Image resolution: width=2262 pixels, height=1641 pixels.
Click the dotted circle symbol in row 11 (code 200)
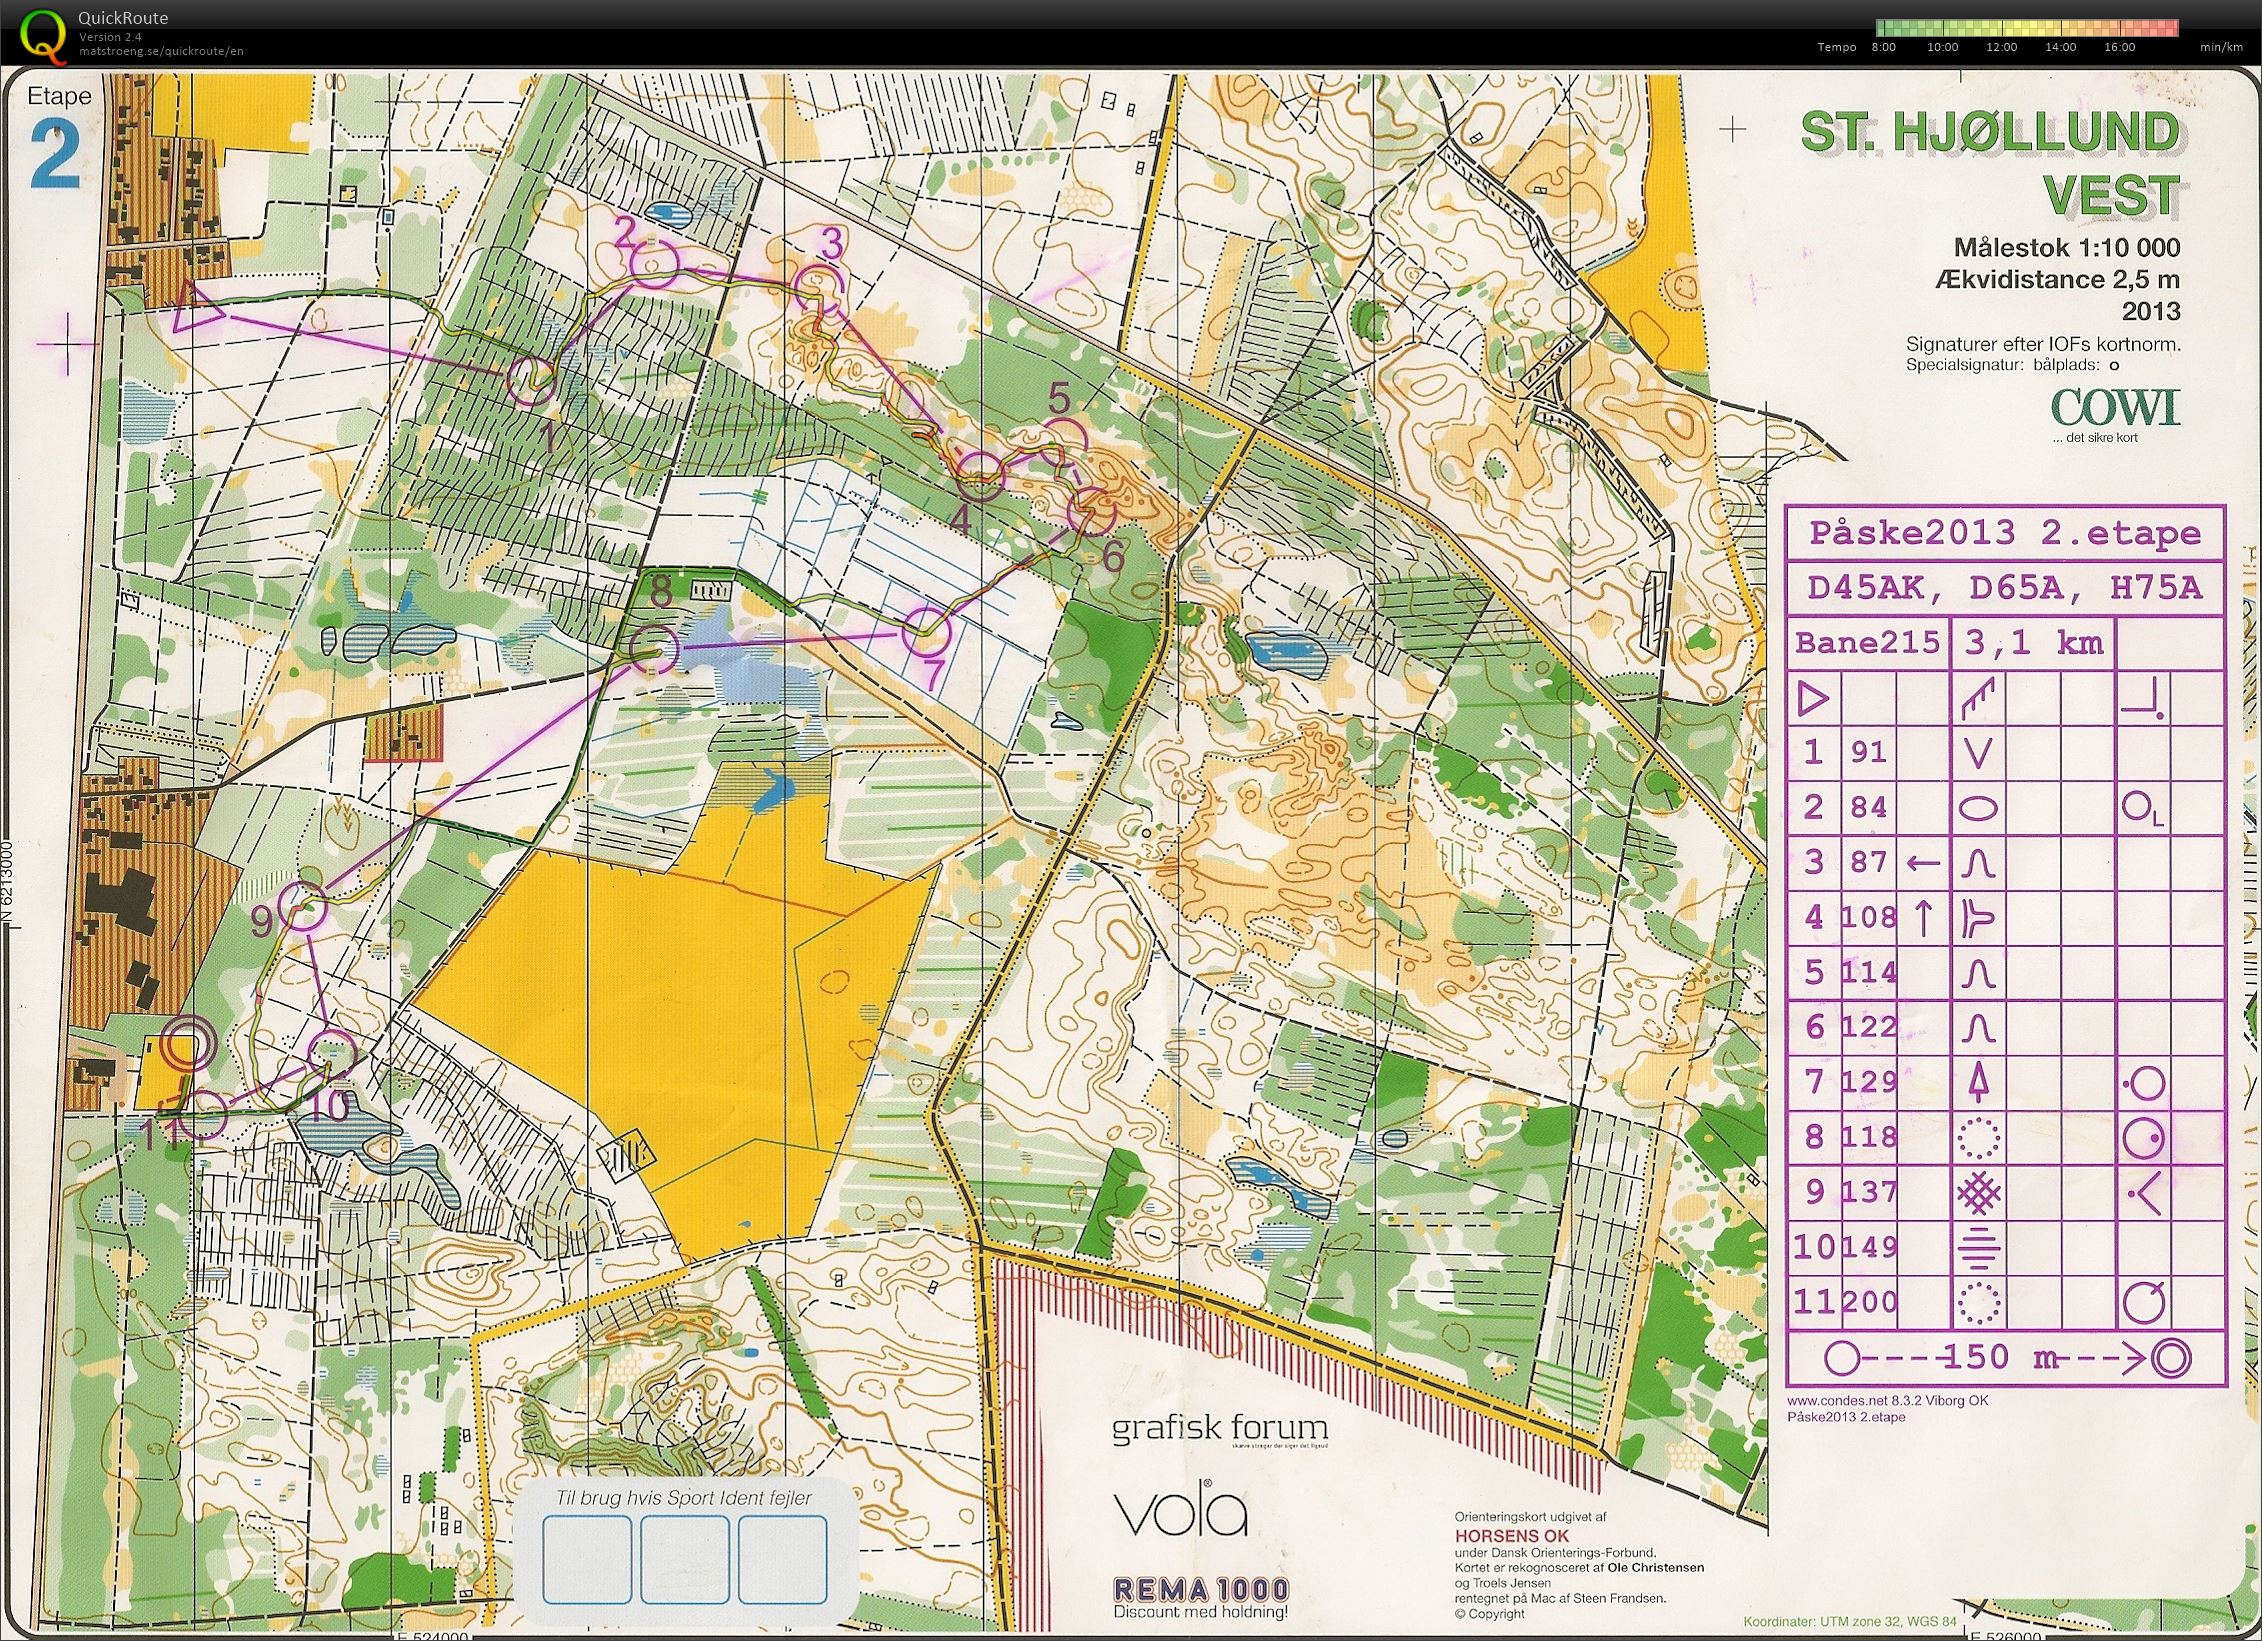1978,1302
